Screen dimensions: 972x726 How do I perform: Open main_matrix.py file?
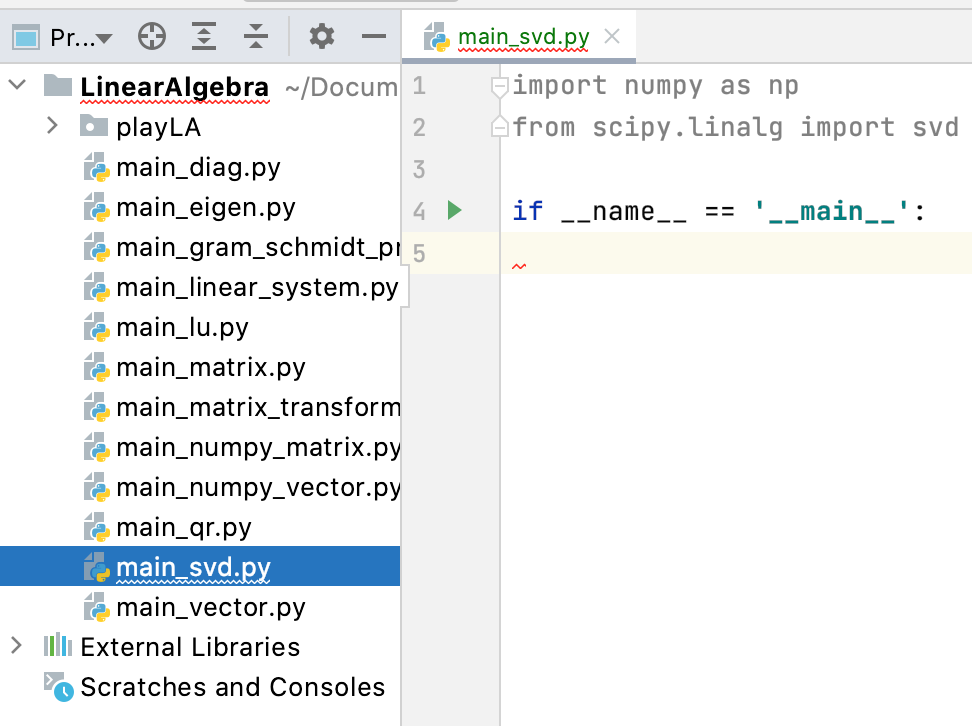coord(211,367)
